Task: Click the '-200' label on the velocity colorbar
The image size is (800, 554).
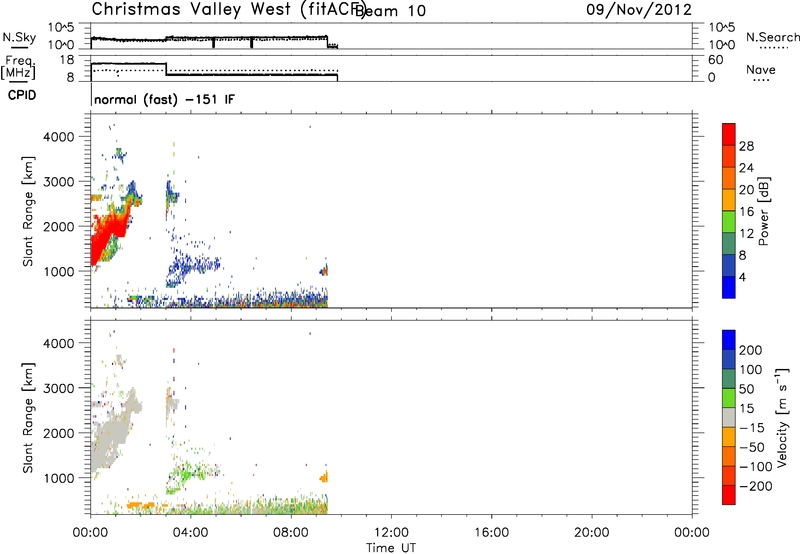Action: coord(756,486)
